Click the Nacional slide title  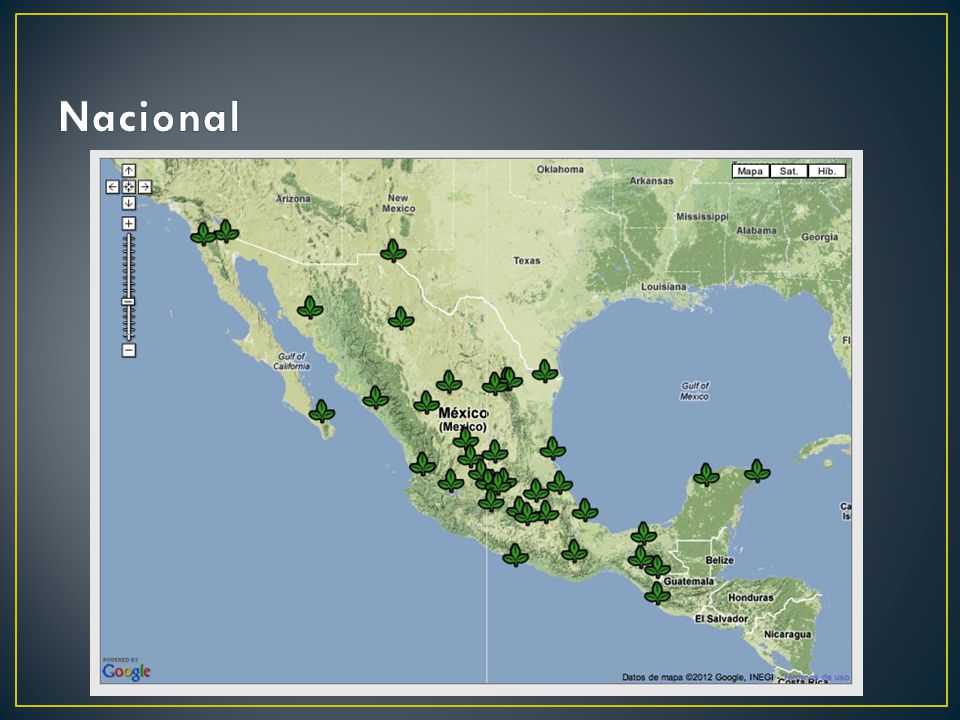[x=149, y=117]
